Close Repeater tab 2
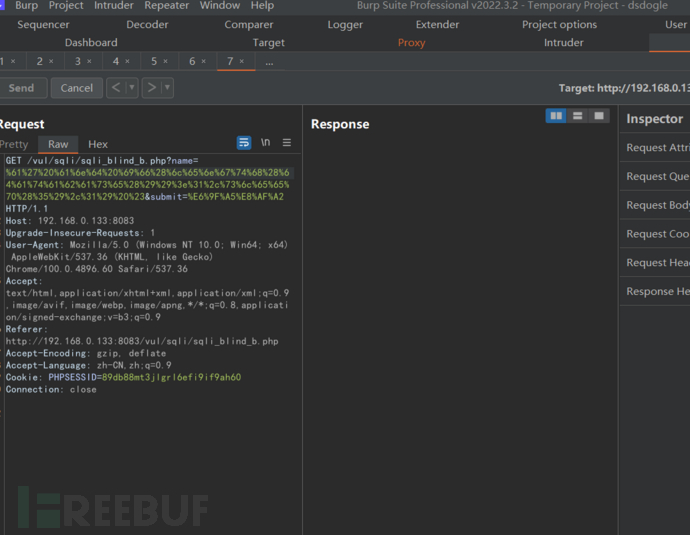Screen dimensions: 690x535 (x=51, y=61)
